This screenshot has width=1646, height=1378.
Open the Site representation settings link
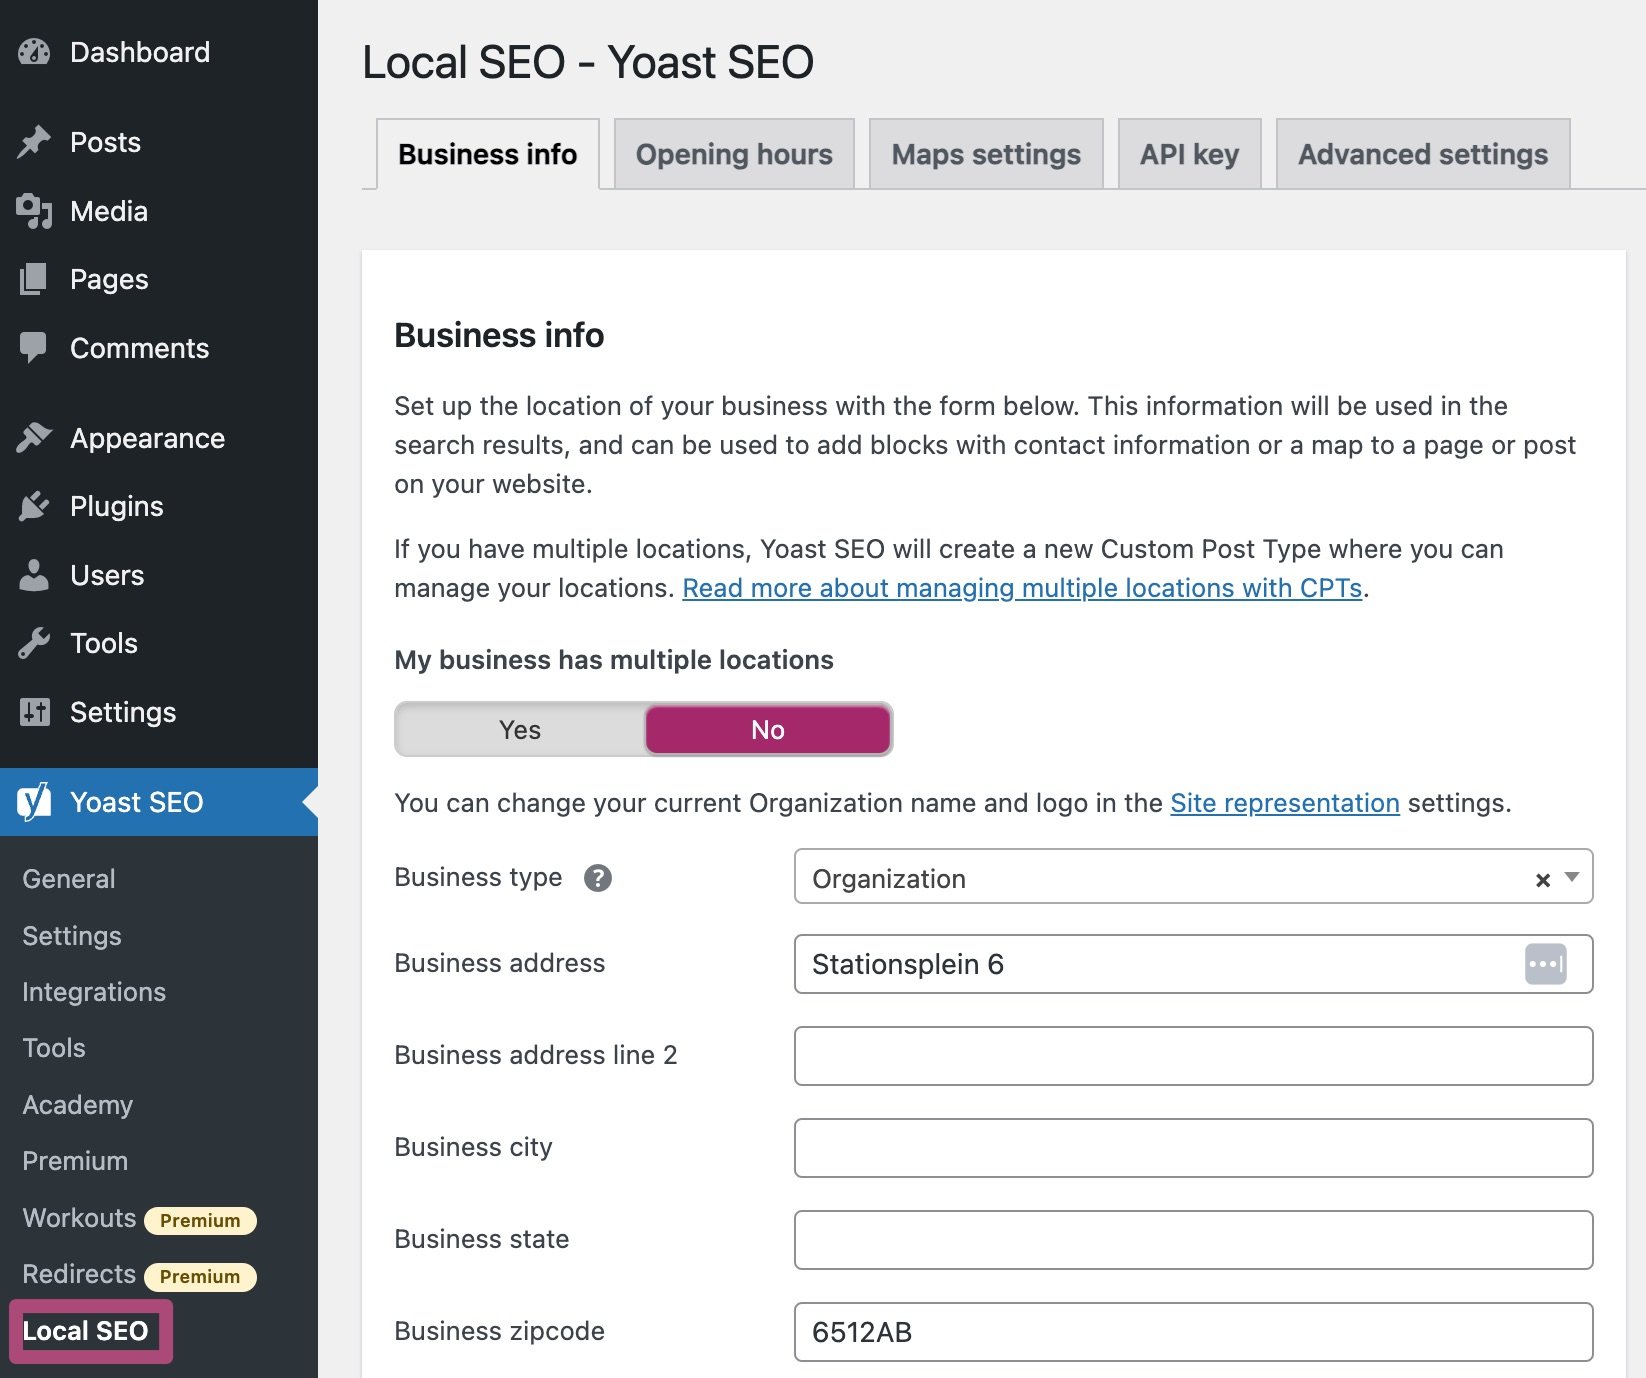[x=1284, y=802]
